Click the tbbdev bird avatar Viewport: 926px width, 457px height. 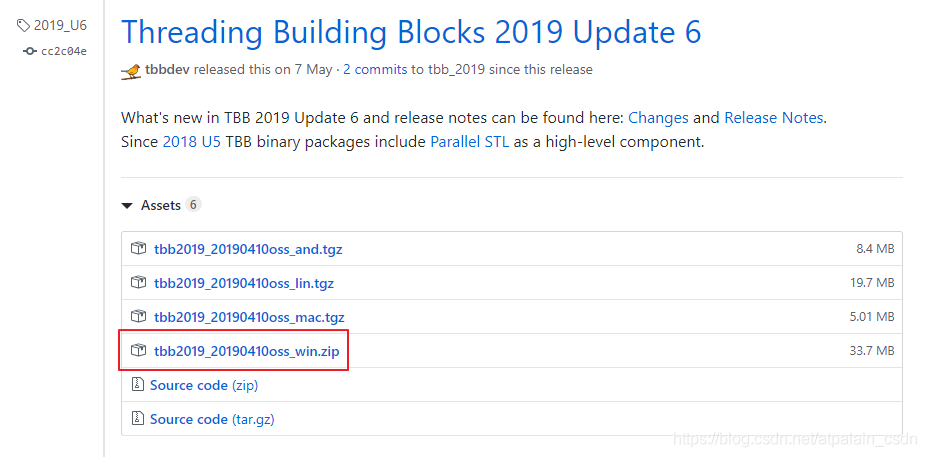click(131, 71)
